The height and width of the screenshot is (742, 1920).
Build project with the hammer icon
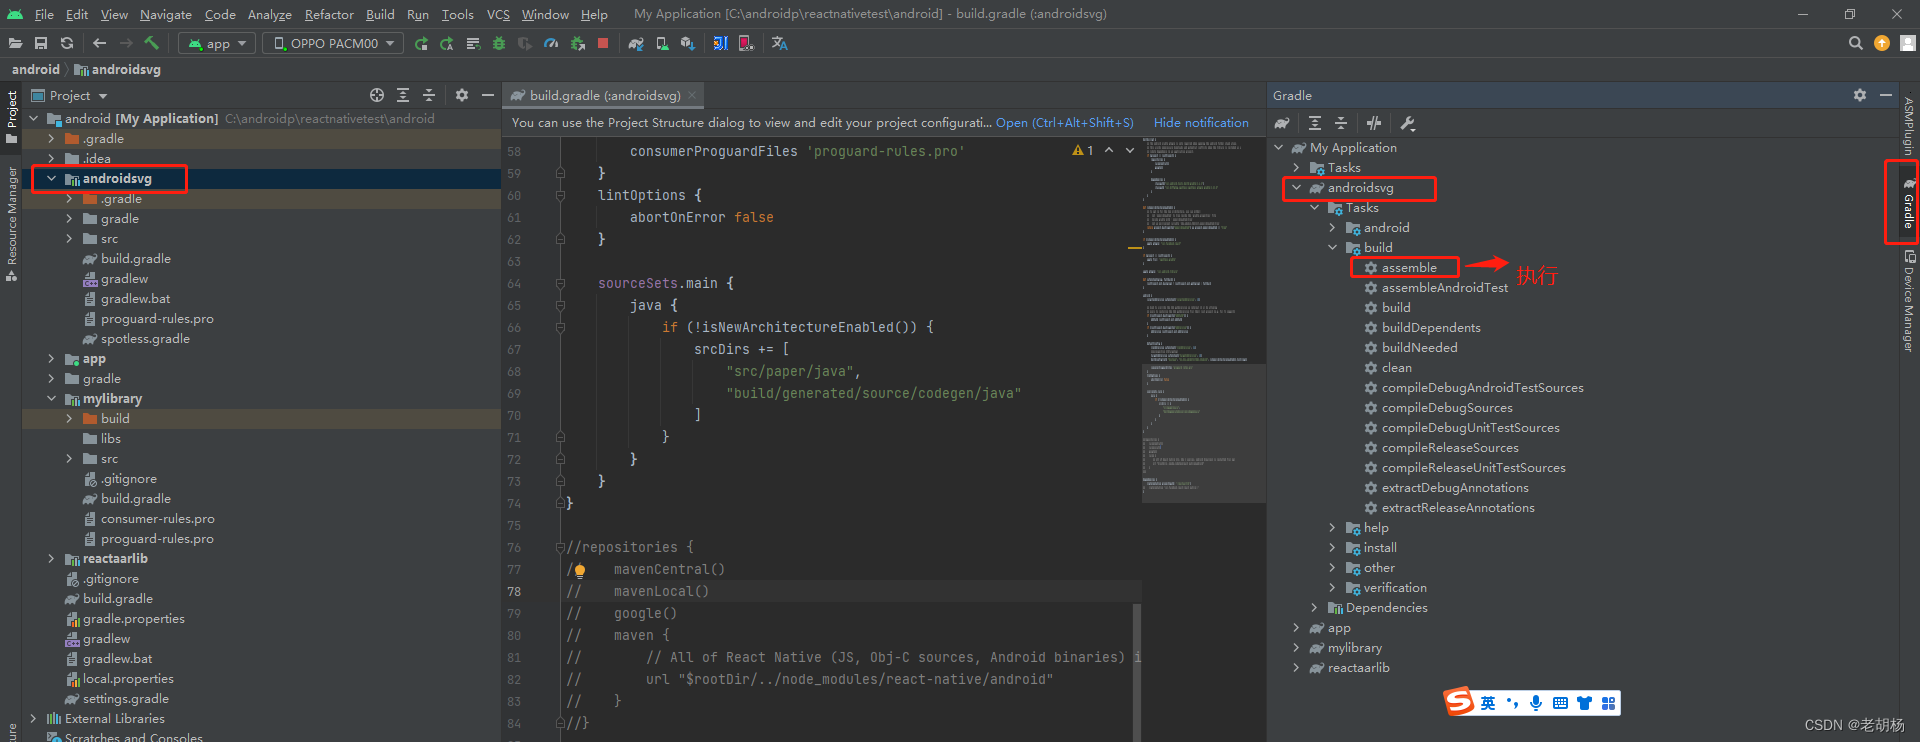(x=152, y=43)
